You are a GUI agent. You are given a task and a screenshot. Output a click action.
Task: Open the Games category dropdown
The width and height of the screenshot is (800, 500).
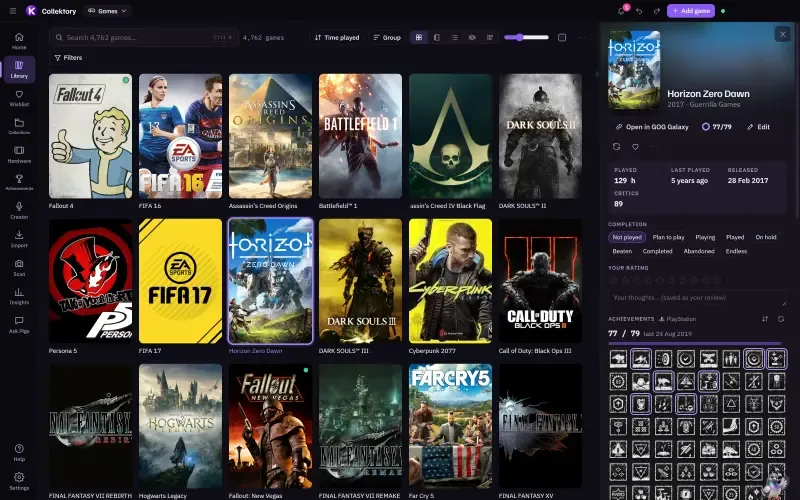(x=108, y=11)
